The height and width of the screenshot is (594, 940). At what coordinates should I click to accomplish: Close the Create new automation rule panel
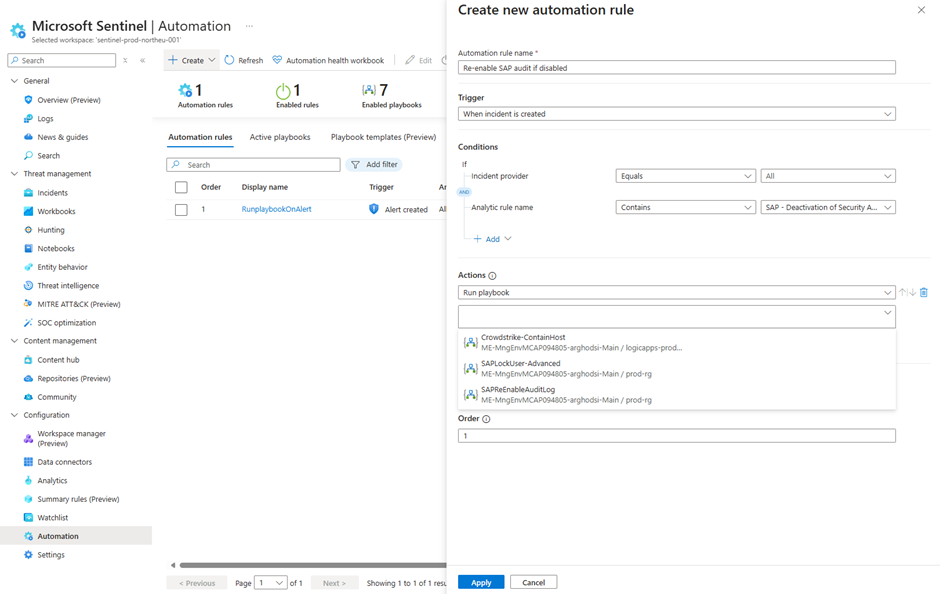[921, 10]
